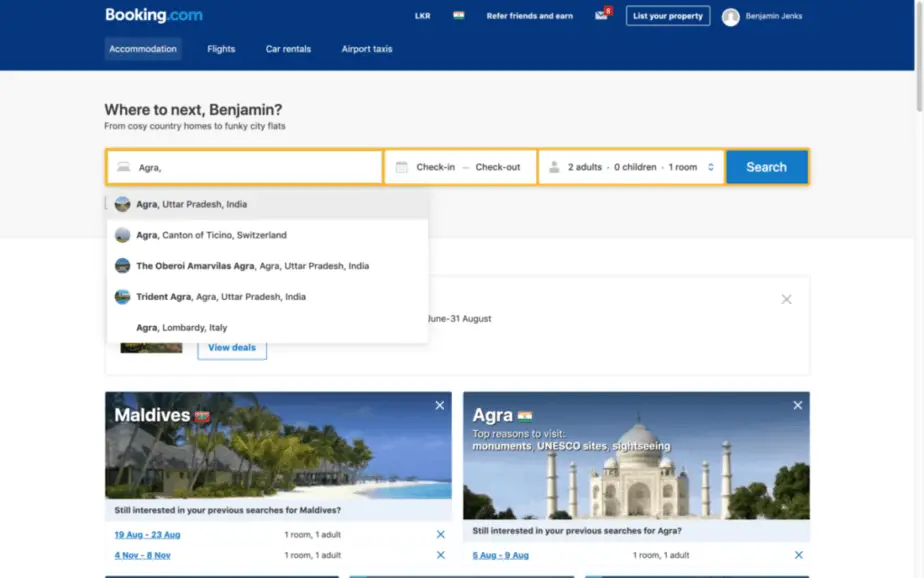Click thumbnail beside Agra, Uttar Pradesh suggestion
924x578 pixels.
123,204
